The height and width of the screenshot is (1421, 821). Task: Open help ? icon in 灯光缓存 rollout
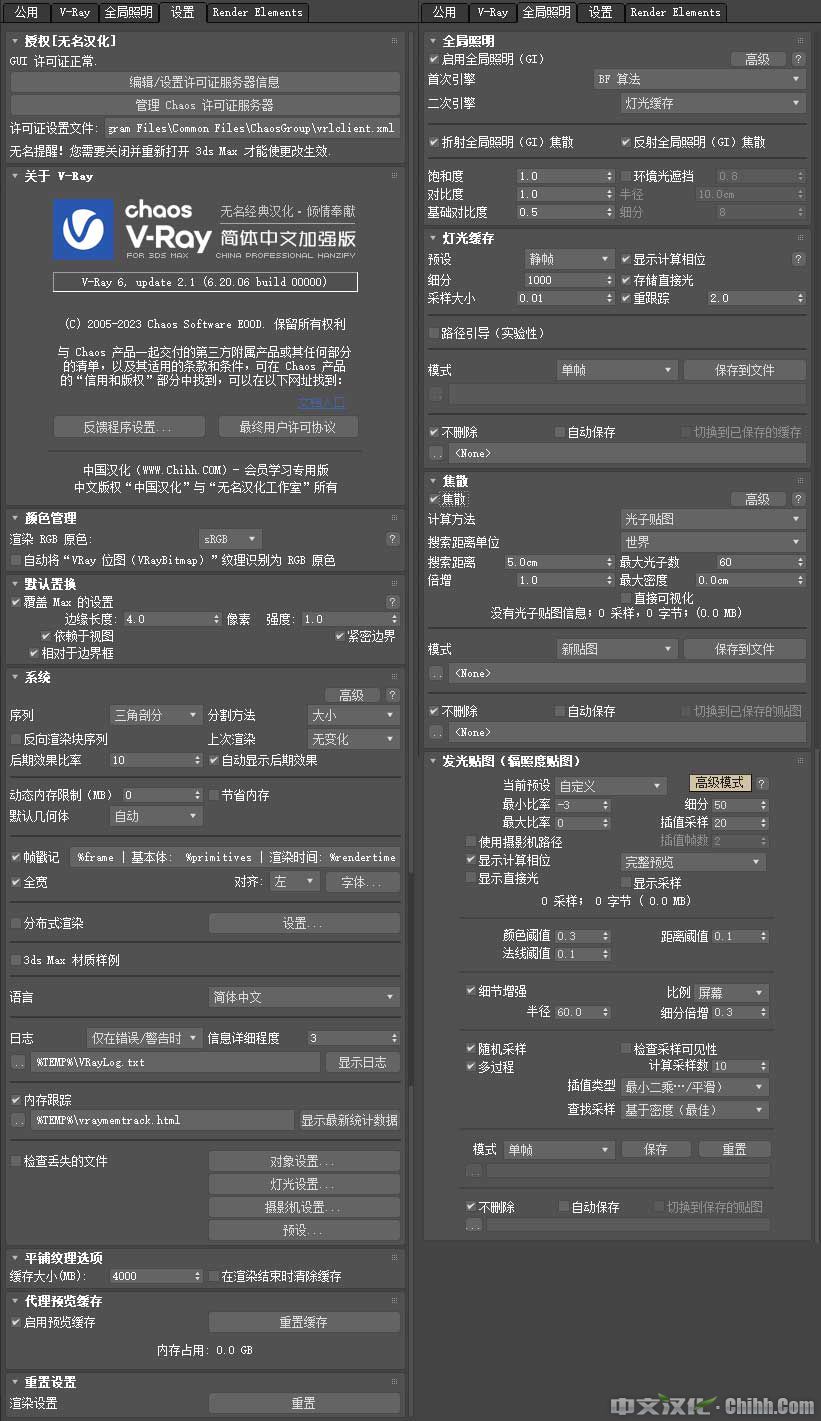[798, 259]
